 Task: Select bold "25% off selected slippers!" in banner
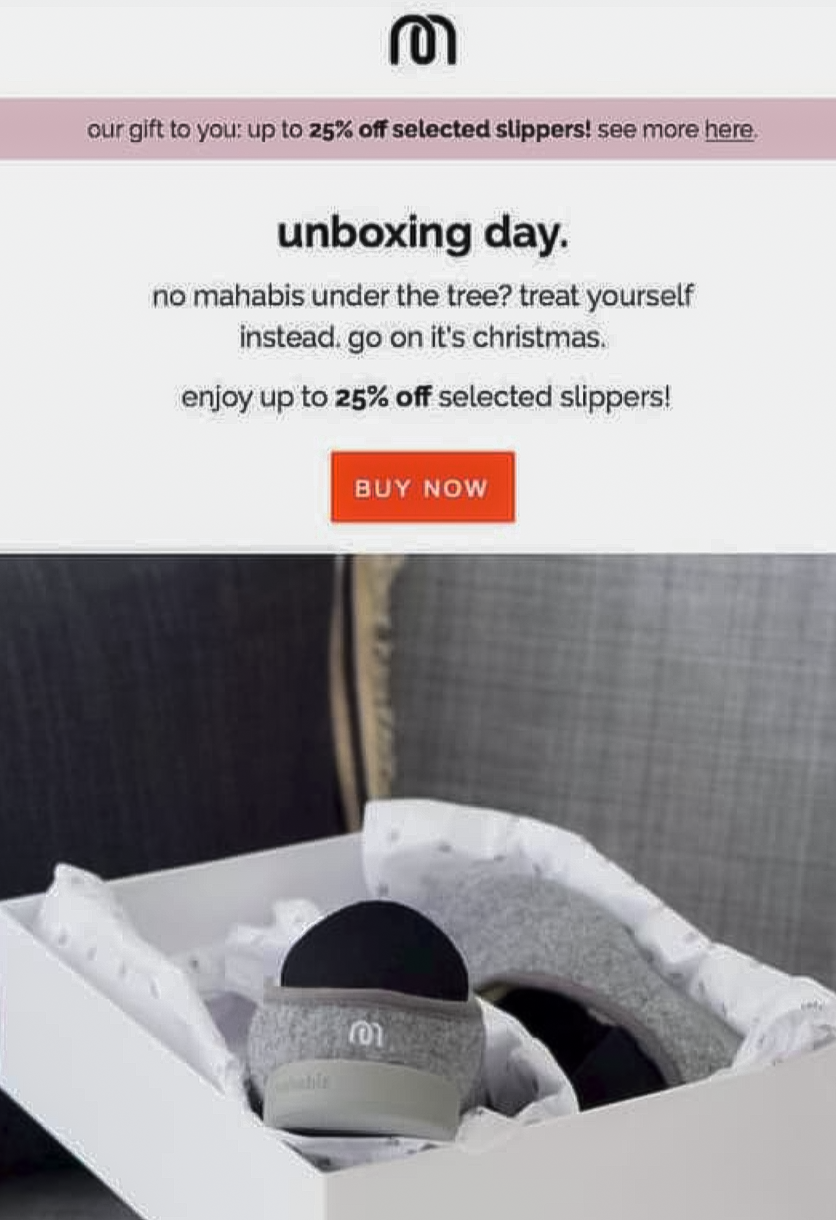point(450,129)
